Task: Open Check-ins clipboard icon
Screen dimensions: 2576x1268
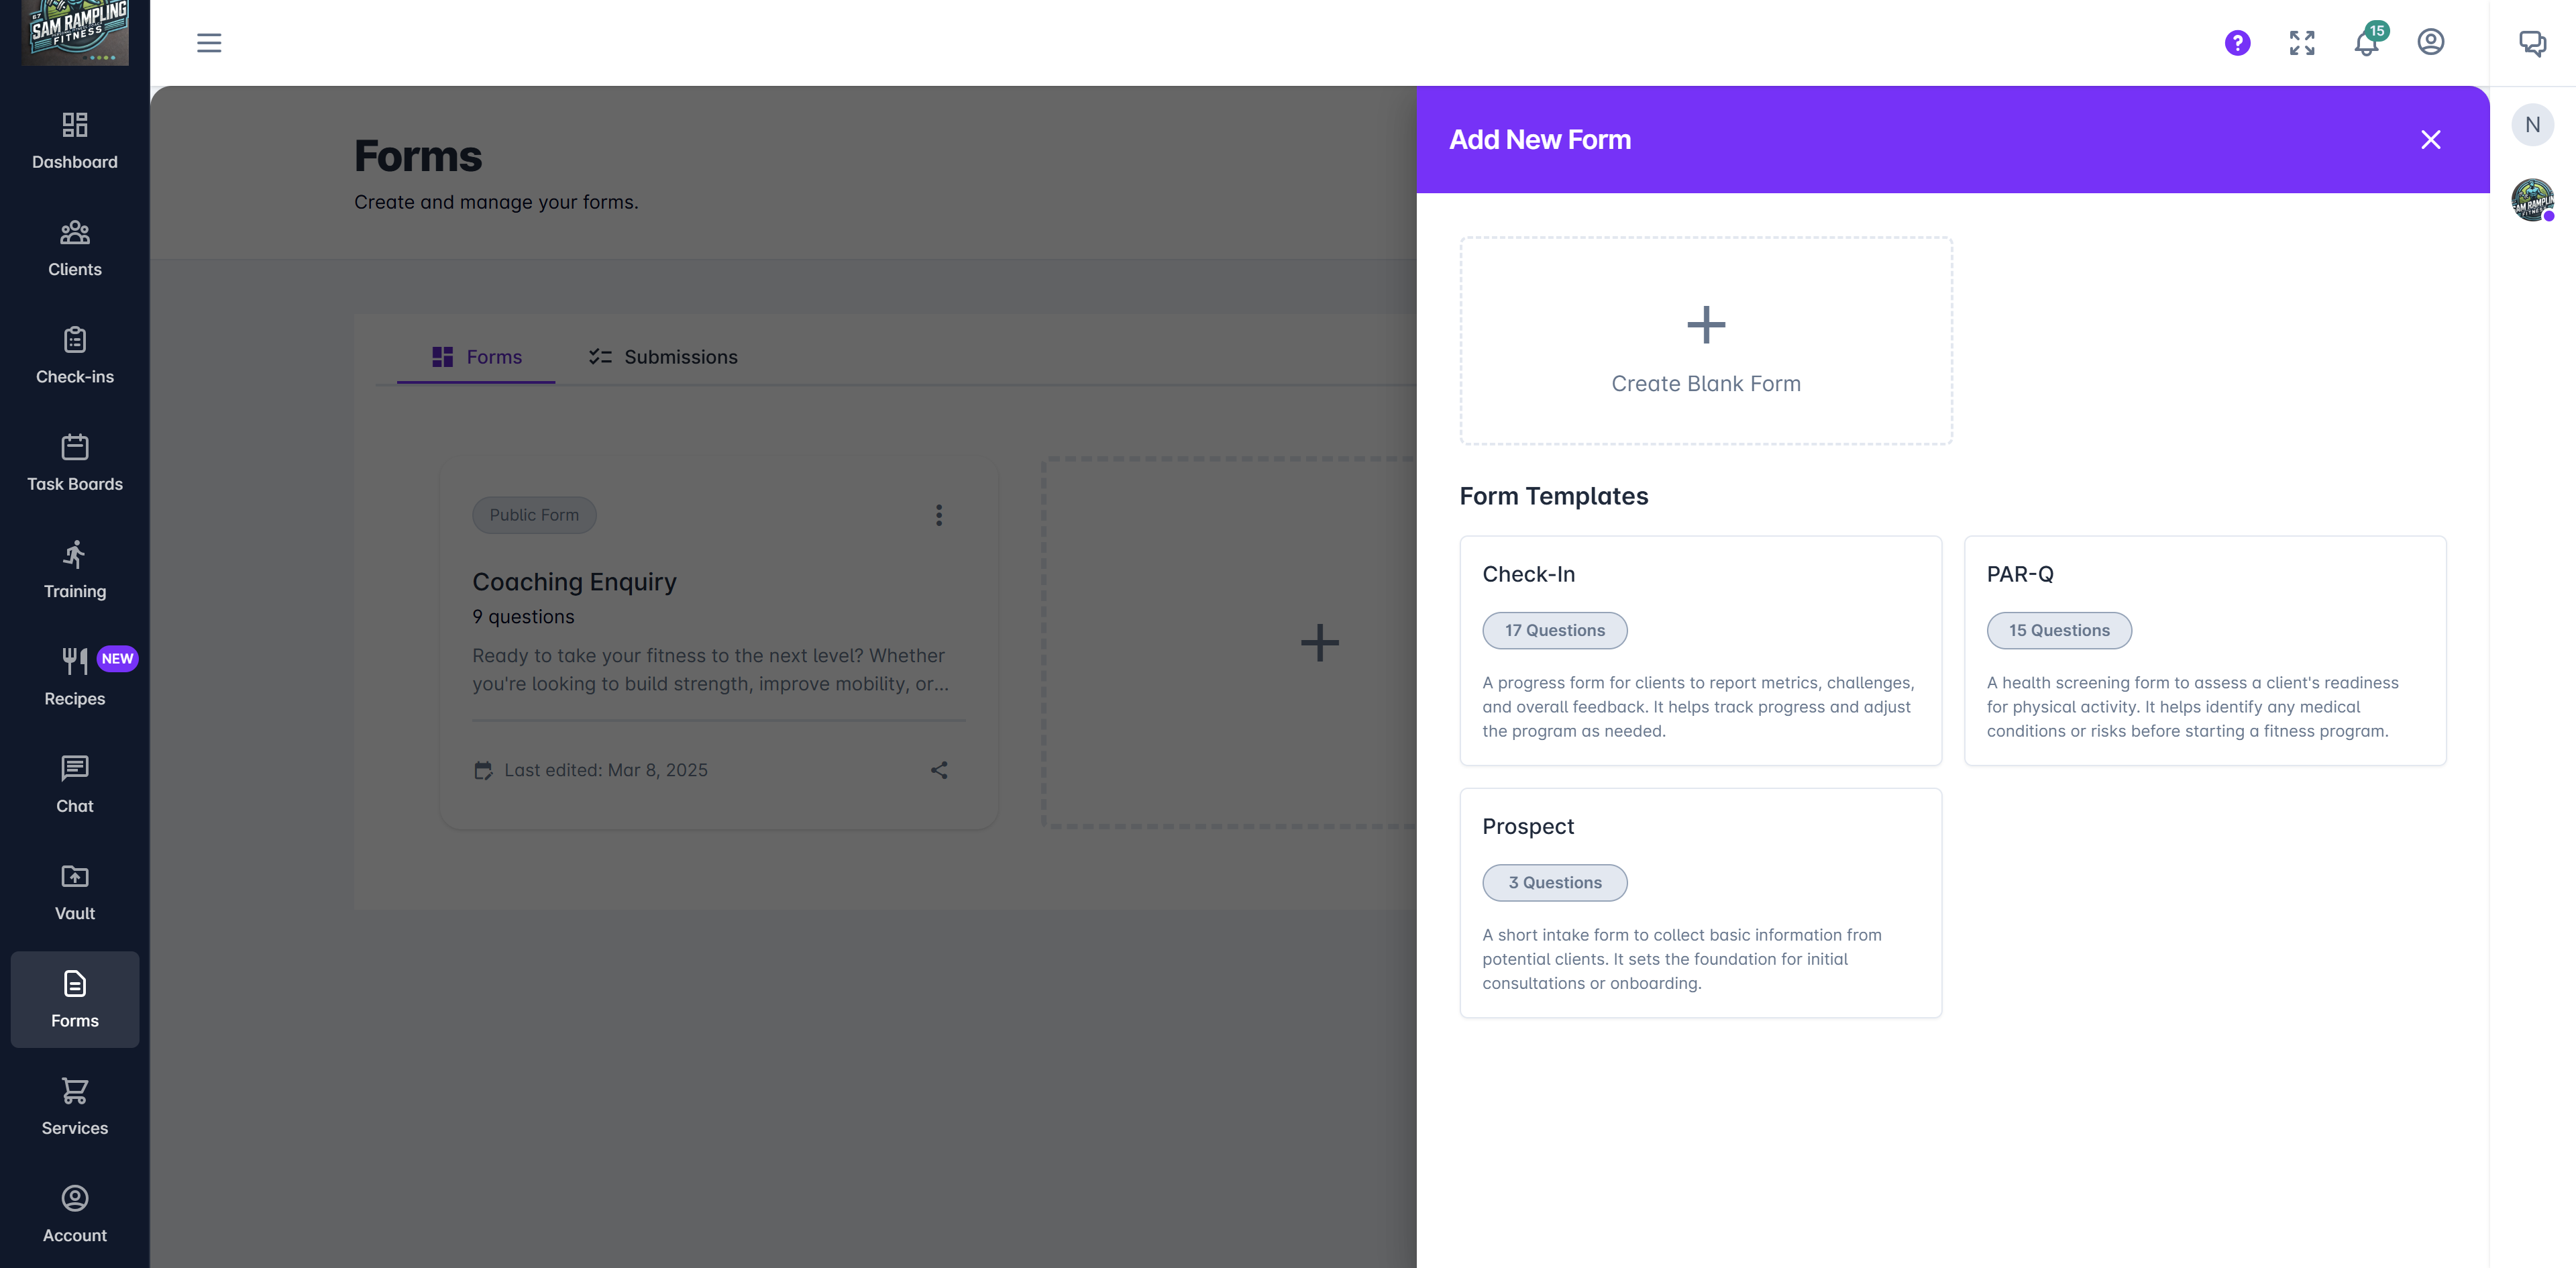Action: [x=75, y=340]
